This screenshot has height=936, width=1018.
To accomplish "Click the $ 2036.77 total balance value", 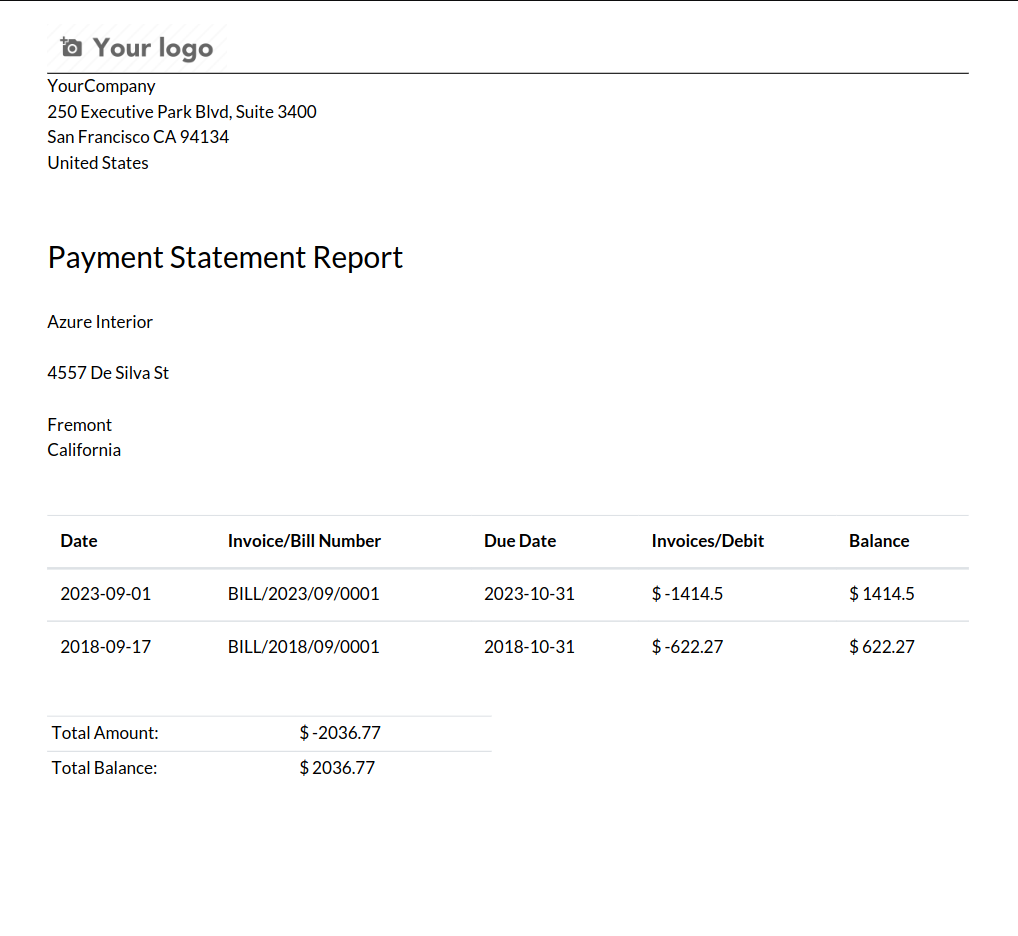I will click(337, 768).
